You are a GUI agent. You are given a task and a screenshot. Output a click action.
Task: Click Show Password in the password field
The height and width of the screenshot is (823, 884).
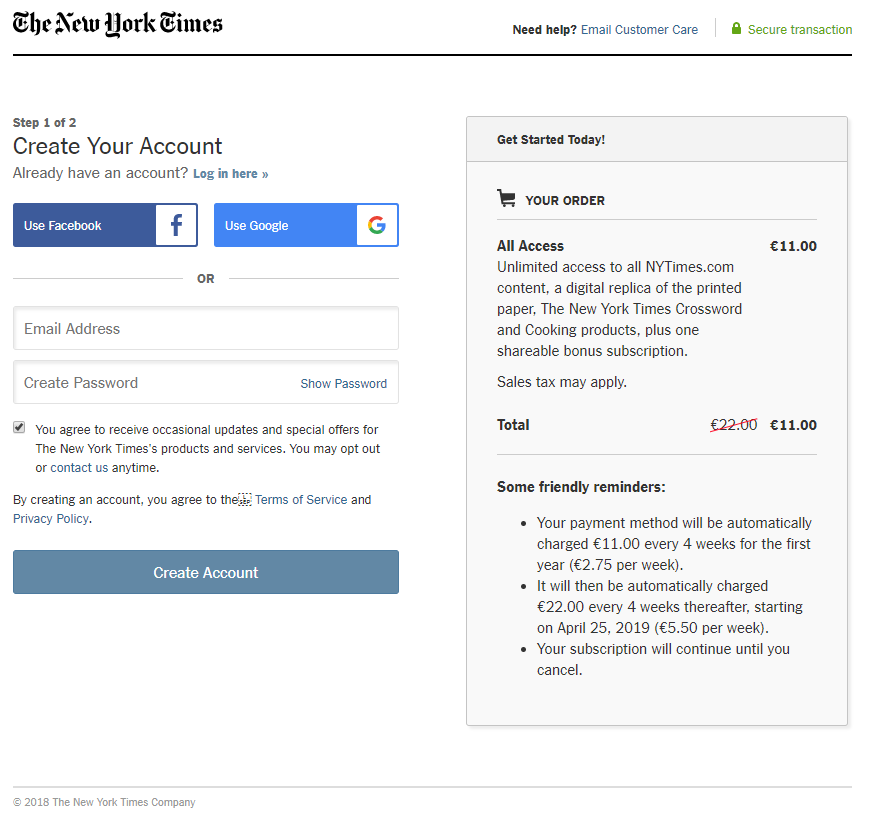click(343, 384)
